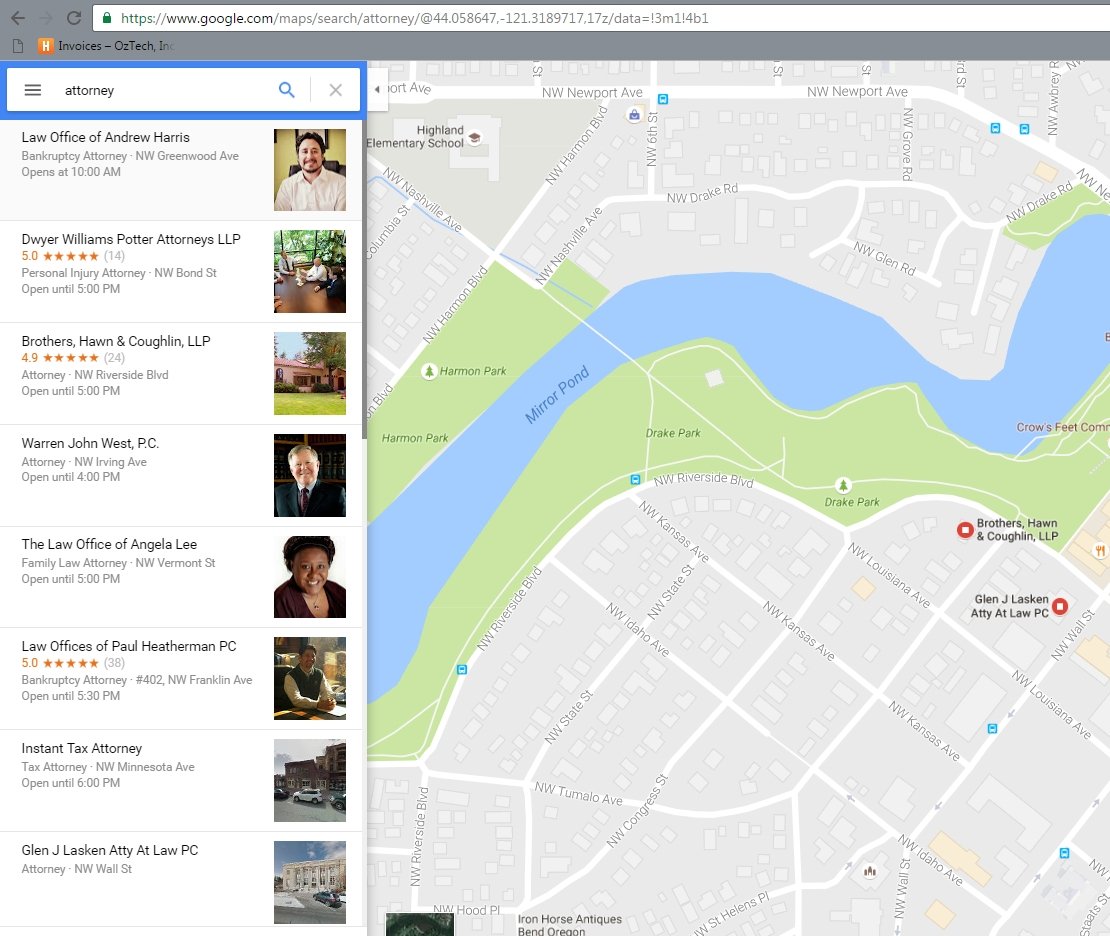Click Paul Heatherman's 5.0 (38) star rating
The image size is (1110, 936).
pos(73,663)
